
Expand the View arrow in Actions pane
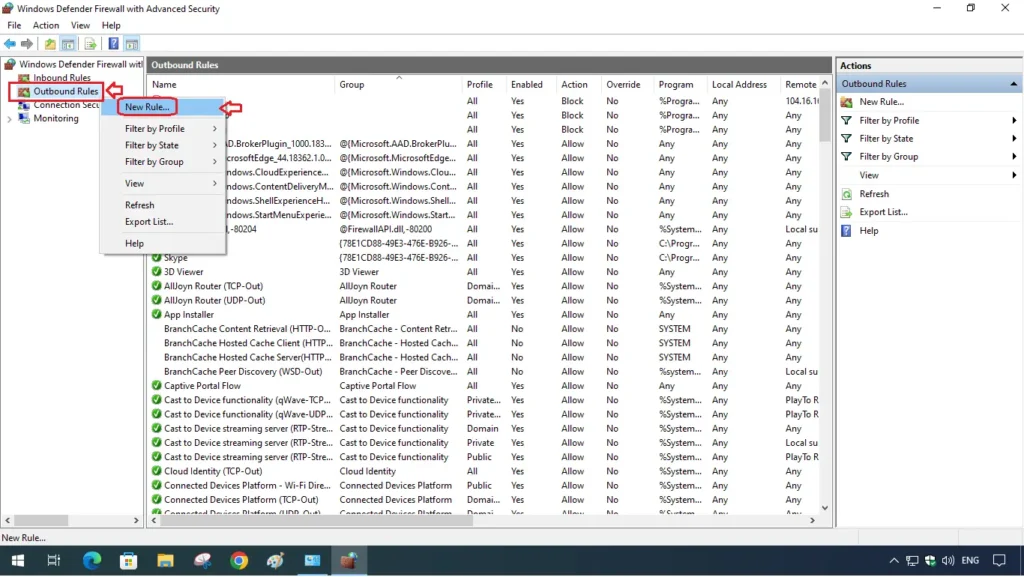click(1014, 175)
